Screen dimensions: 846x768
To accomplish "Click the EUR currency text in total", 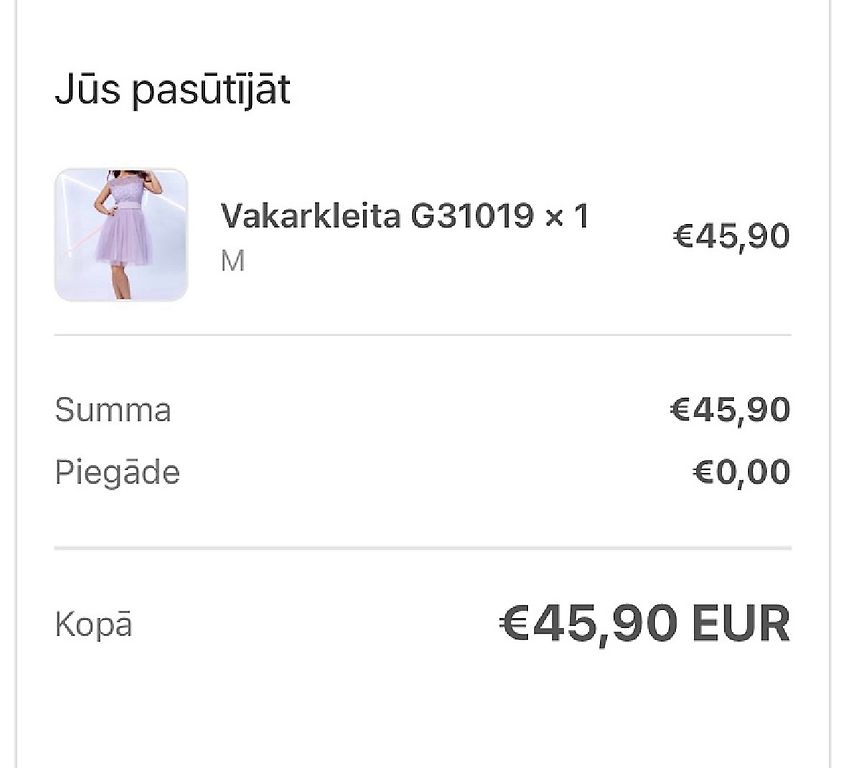I will tap(741, 624).
